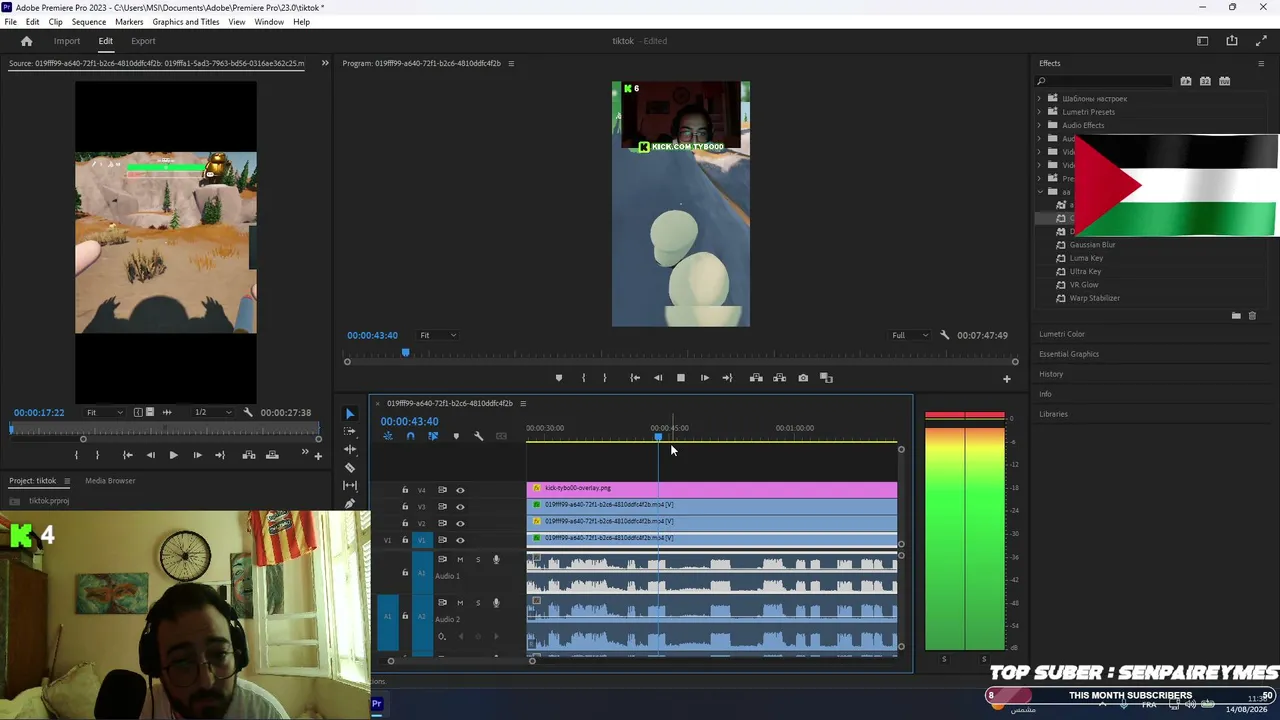1280x720 pixels.
Task: Open the Sequence menu
Action: click(89, 22)
